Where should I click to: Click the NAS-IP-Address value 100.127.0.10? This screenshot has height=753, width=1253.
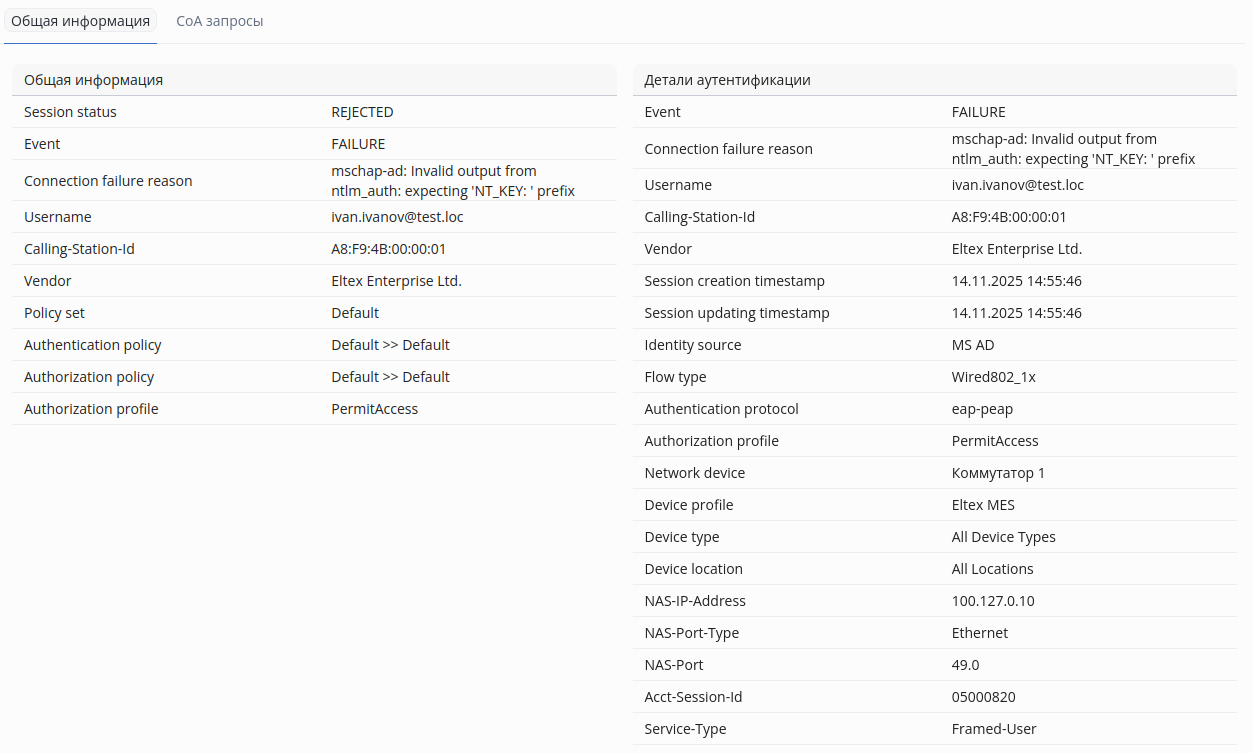point(993,601)
